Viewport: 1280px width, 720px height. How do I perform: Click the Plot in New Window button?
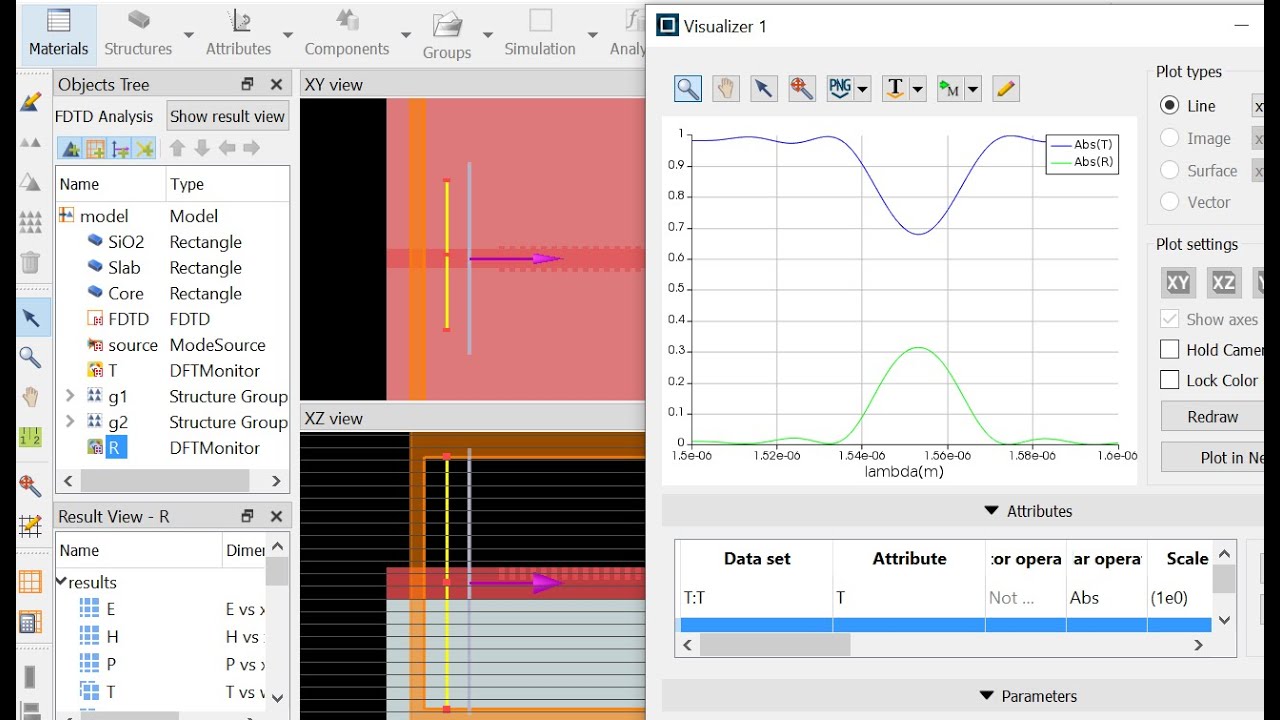click(x=1213, y=457)
